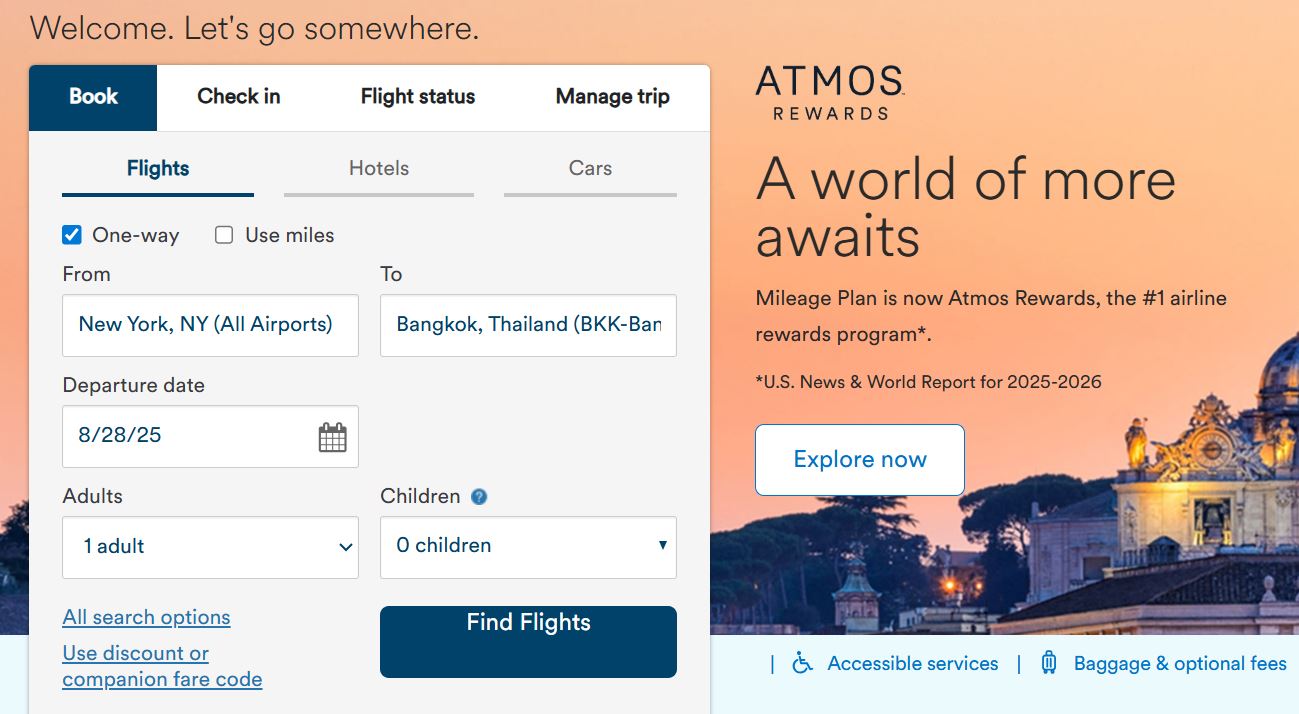
Task: Select the Hotels sub-tab
Action: tap(379, 169)
